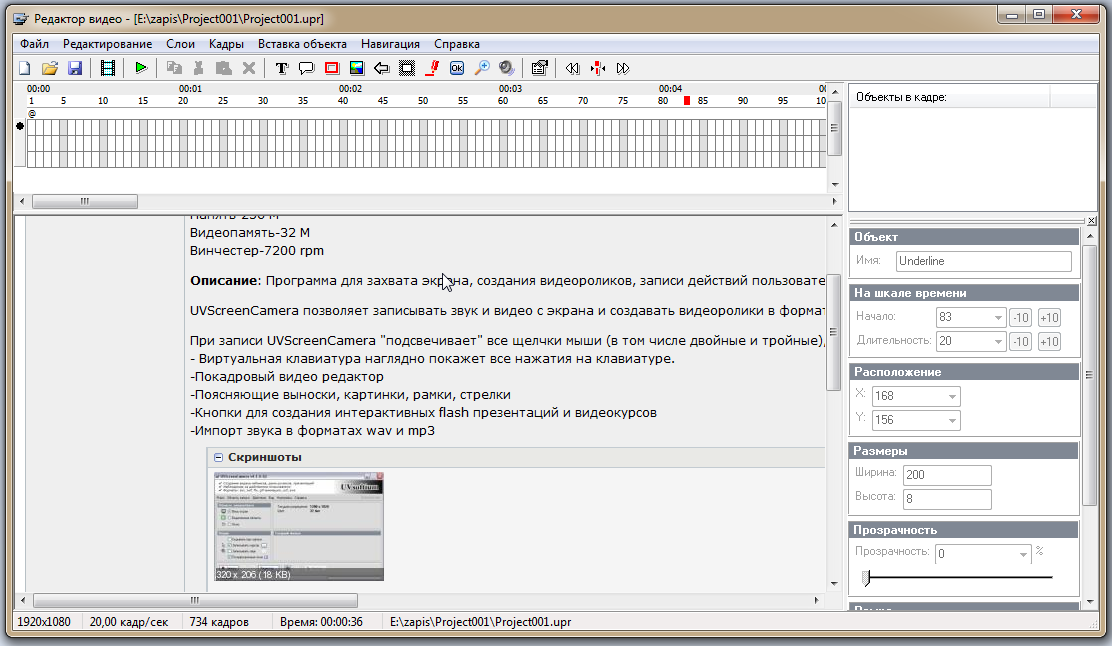Insert a red frame rectangle object

pyautogui.click(x=332, y=68)
